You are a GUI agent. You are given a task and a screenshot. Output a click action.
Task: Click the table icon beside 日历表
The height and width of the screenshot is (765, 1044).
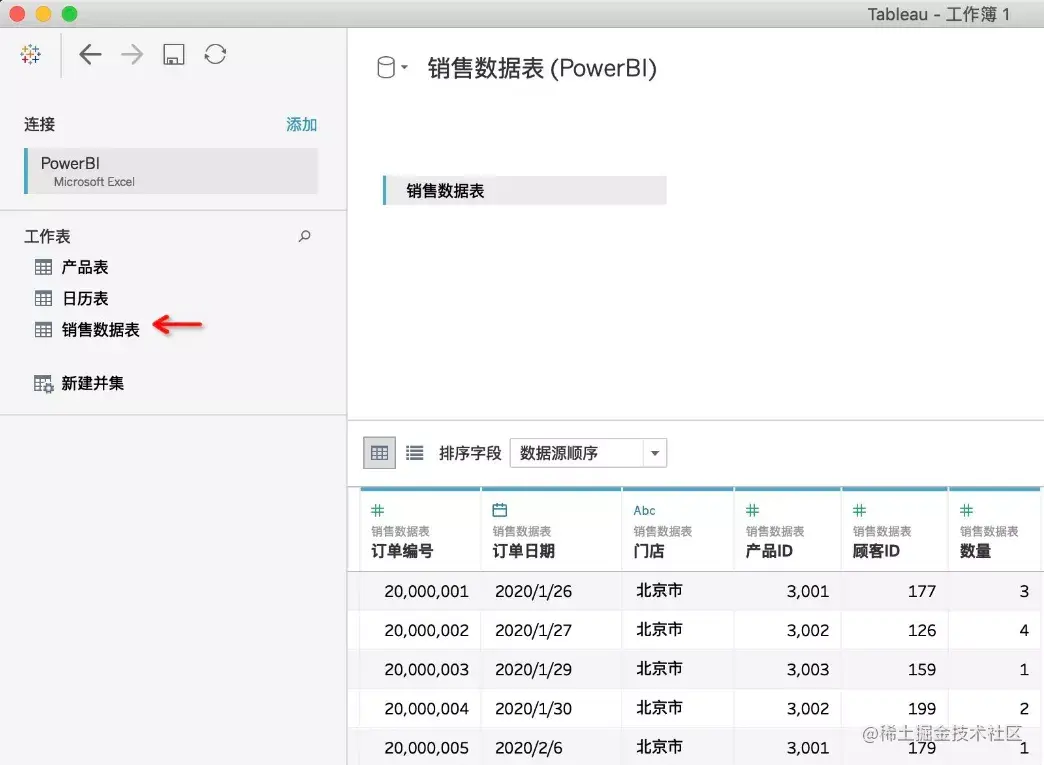coord(43,298)
